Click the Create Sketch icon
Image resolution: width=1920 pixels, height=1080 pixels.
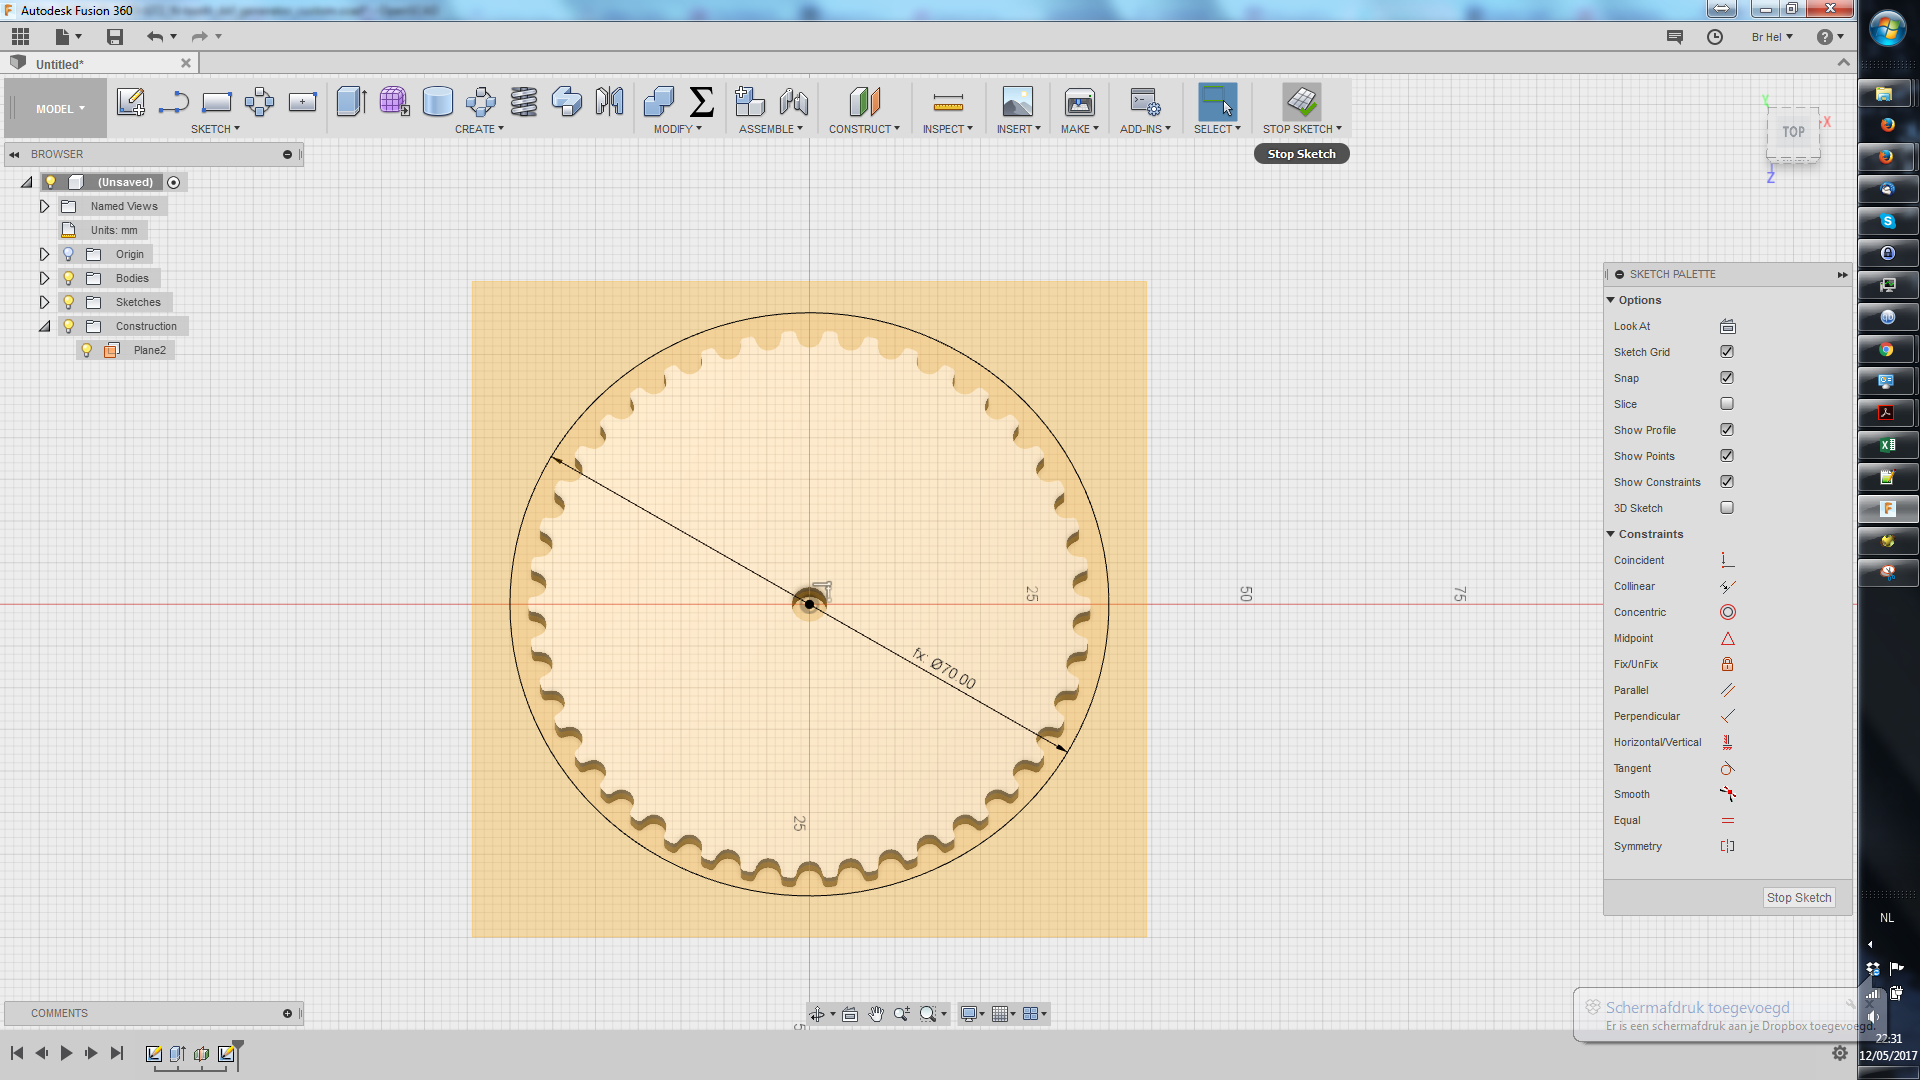tap(130, 102)
